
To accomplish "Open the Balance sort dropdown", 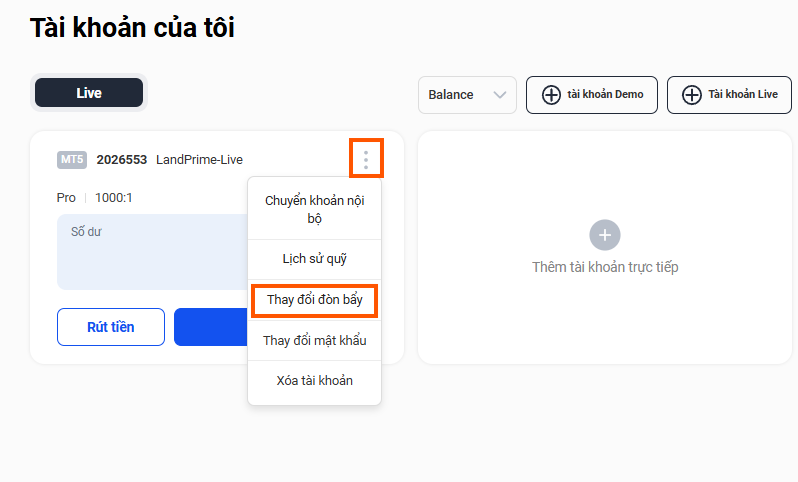I will [x=466, y=95].
